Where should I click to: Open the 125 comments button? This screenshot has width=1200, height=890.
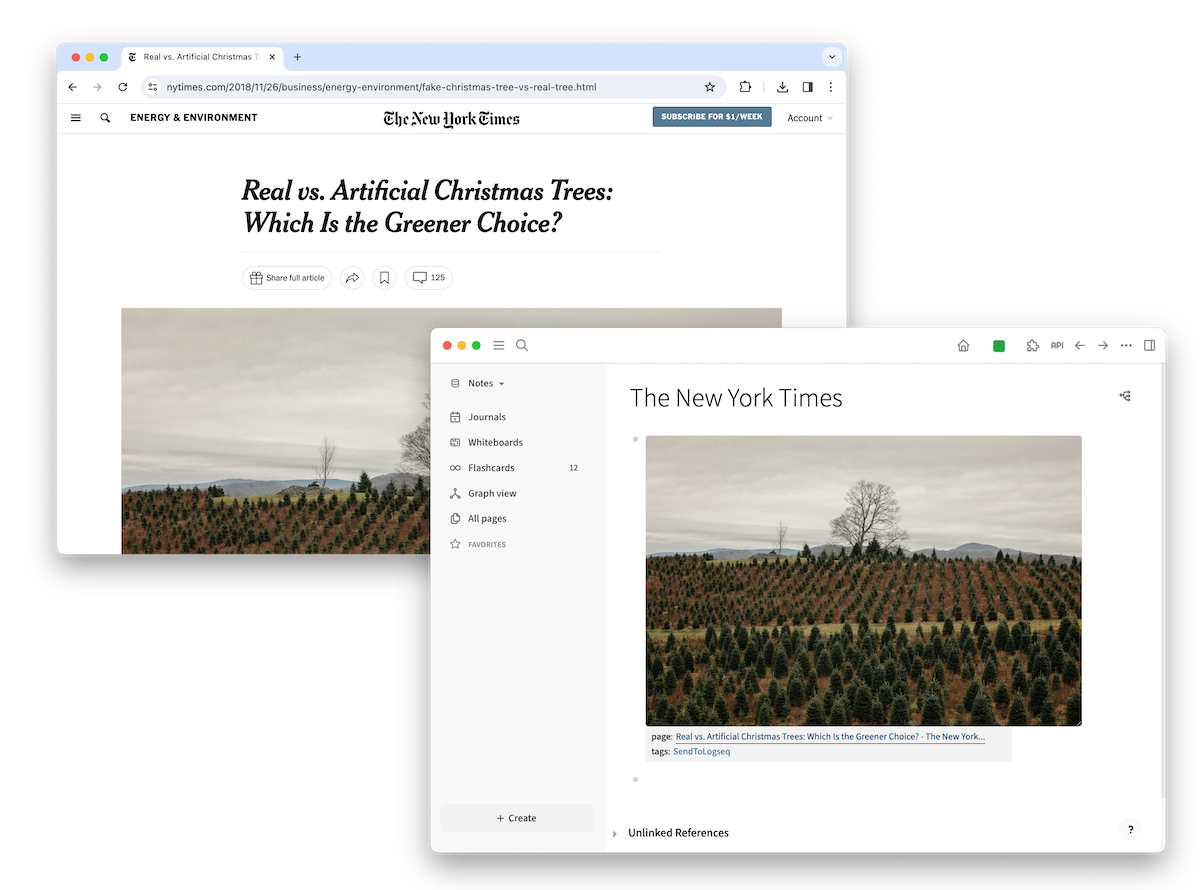tap(429, 278)
